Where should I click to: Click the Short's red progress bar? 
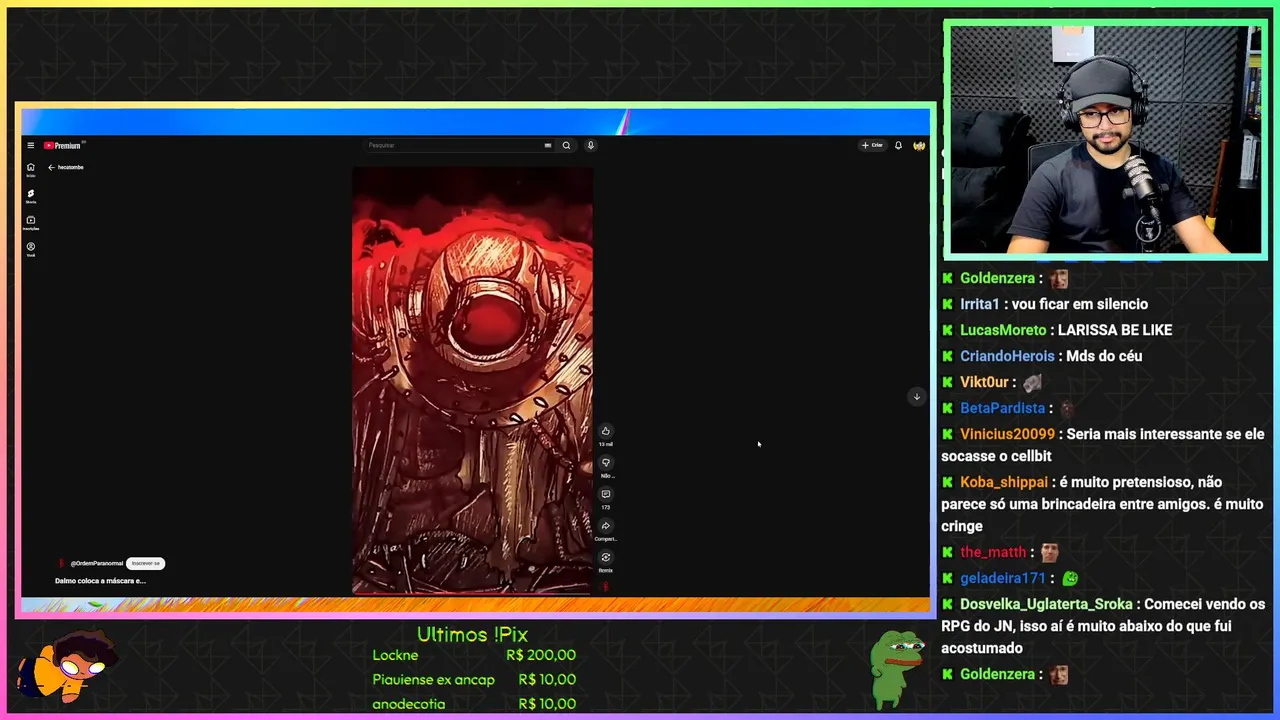click(472, 593)
